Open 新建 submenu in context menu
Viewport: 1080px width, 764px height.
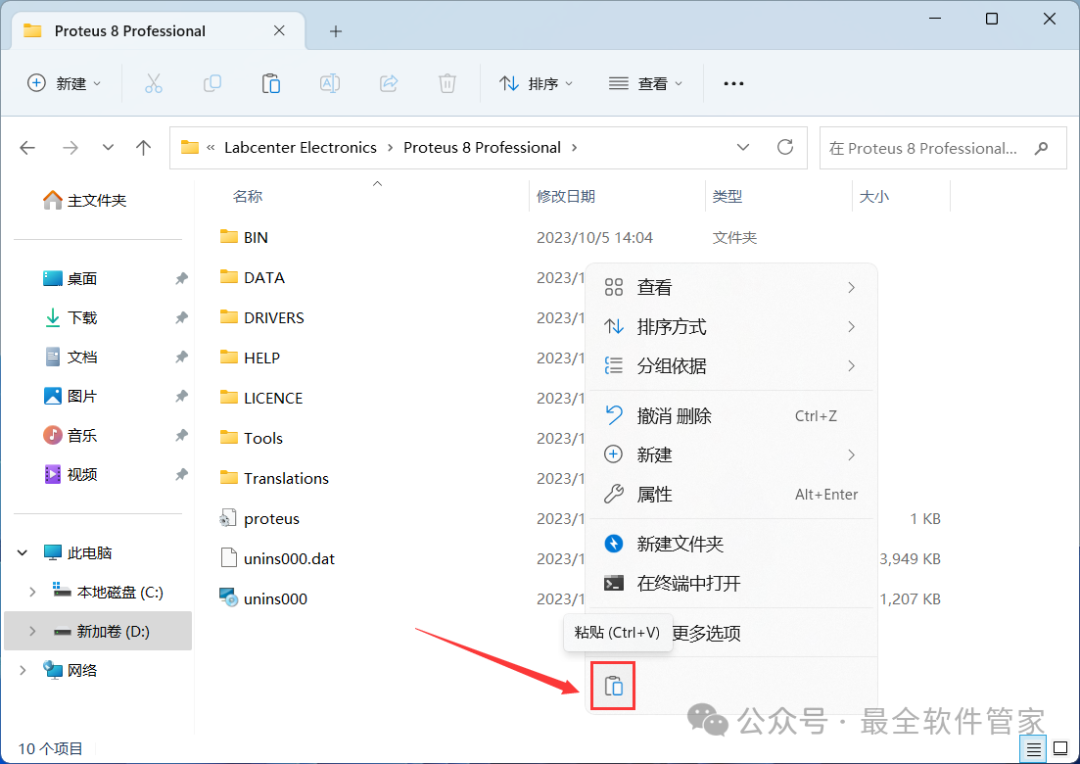click(731, 455)
